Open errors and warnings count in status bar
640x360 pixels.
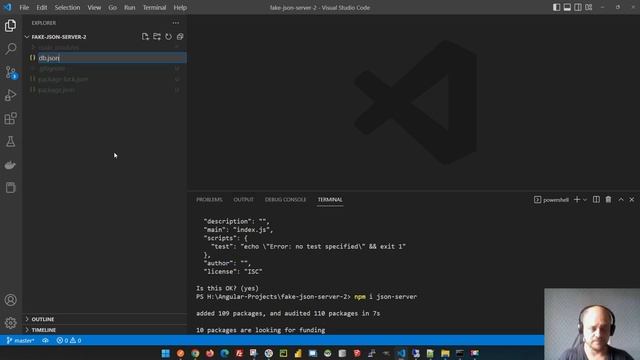[69, 340]
